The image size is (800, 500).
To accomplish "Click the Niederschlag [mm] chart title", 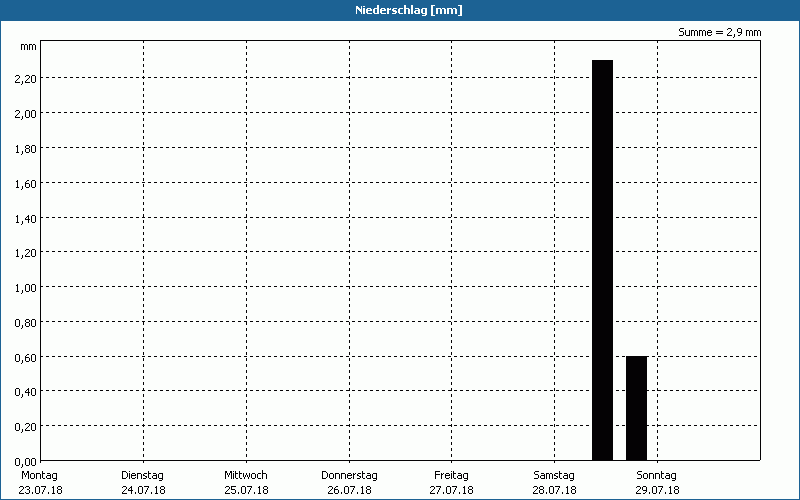I will click(x=409, y=10).
